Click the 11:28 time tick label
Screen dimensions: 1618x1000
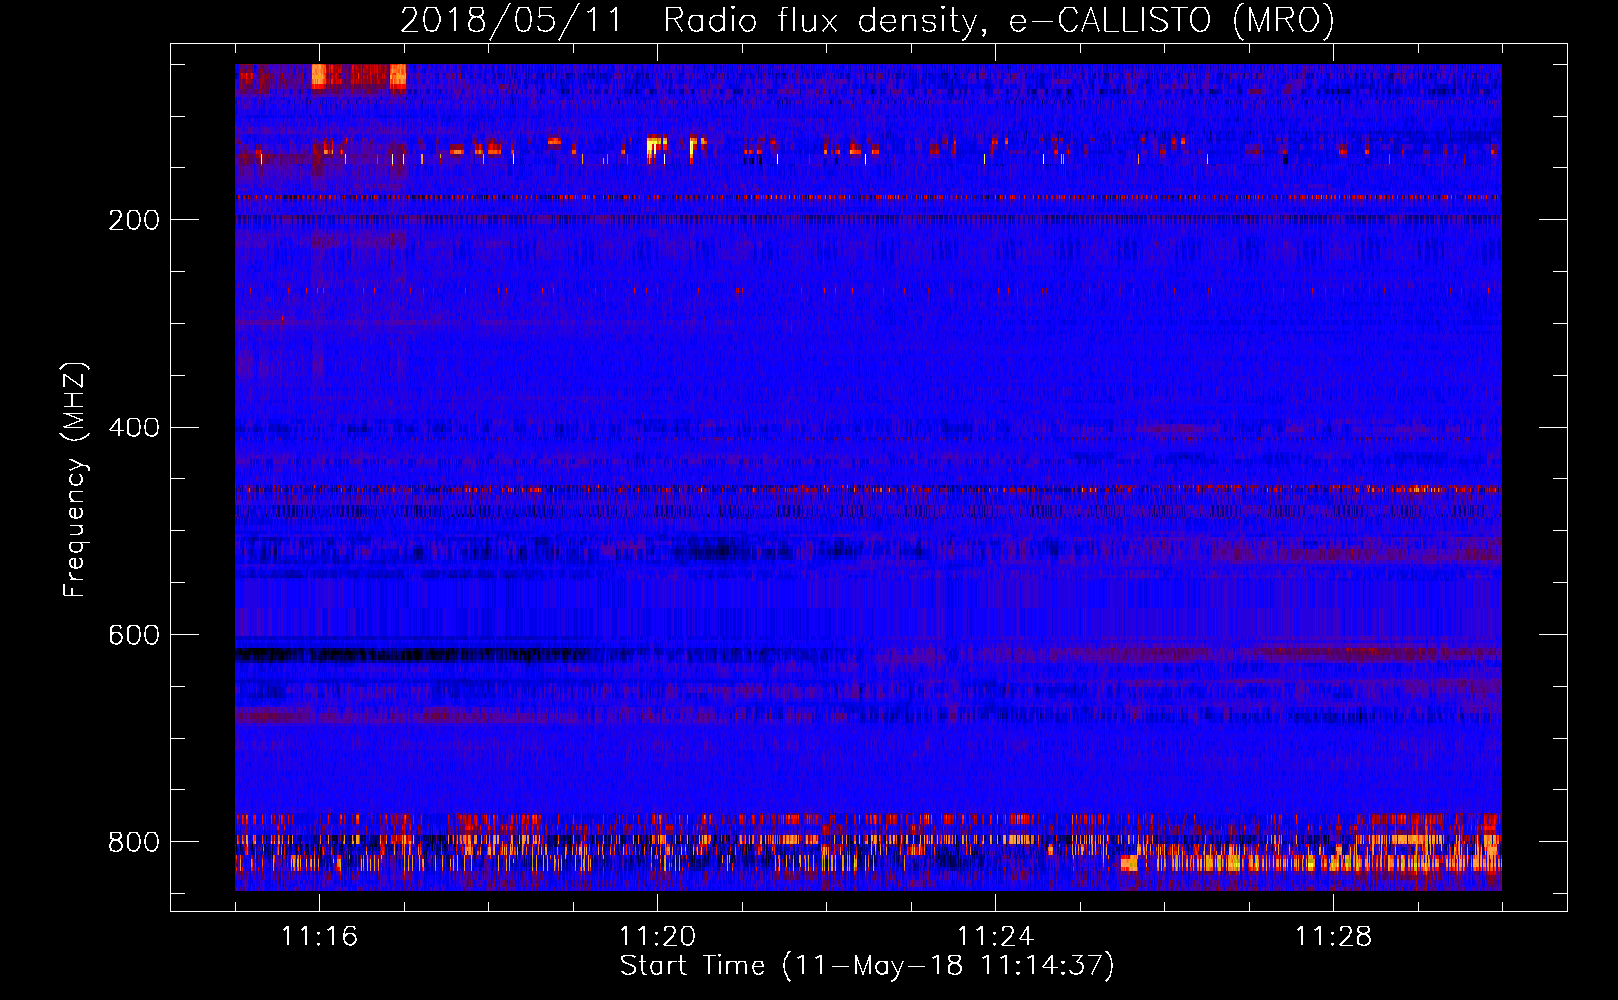1333,936
